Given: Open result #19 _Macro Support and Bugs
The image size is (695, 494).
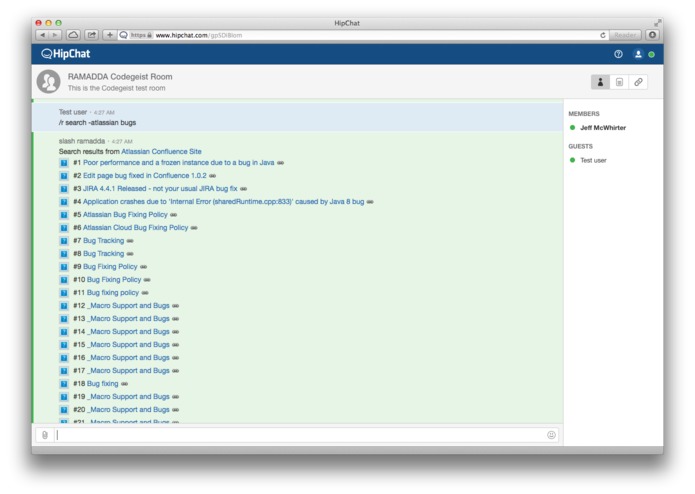Looking at the screenshot, I should tap(129, 397).
